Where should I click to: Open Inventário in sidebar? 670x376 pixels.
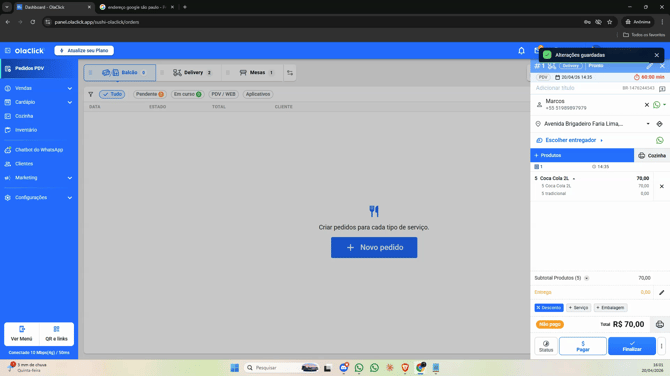(38, 130)
